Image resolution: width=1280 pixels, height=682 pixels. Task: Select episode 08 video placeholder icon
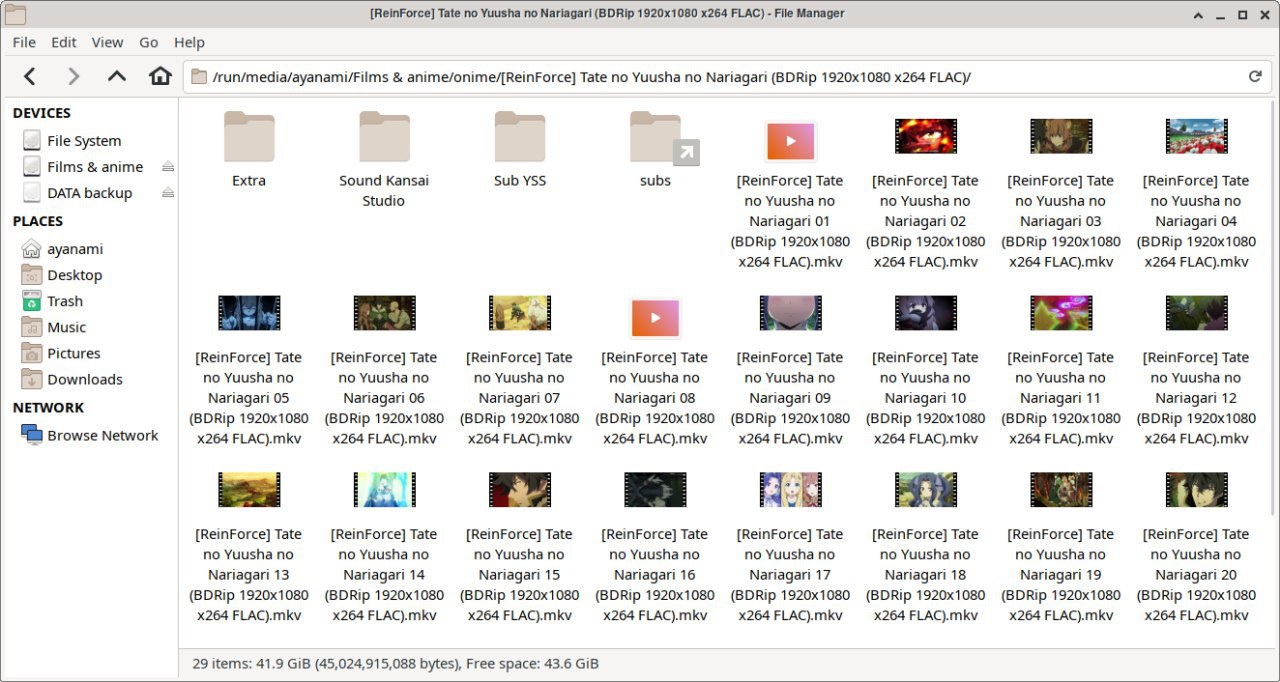pos(655,318)
